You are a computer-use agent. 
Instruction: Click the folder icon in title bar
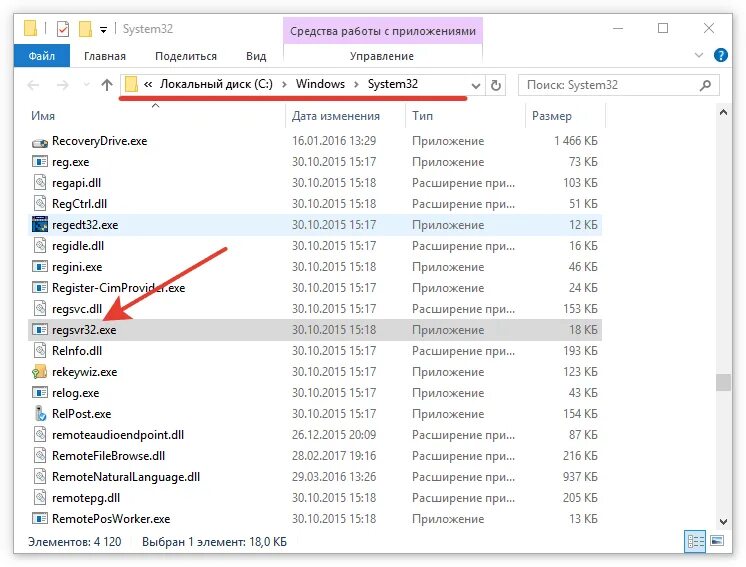(x=30, y=29)
